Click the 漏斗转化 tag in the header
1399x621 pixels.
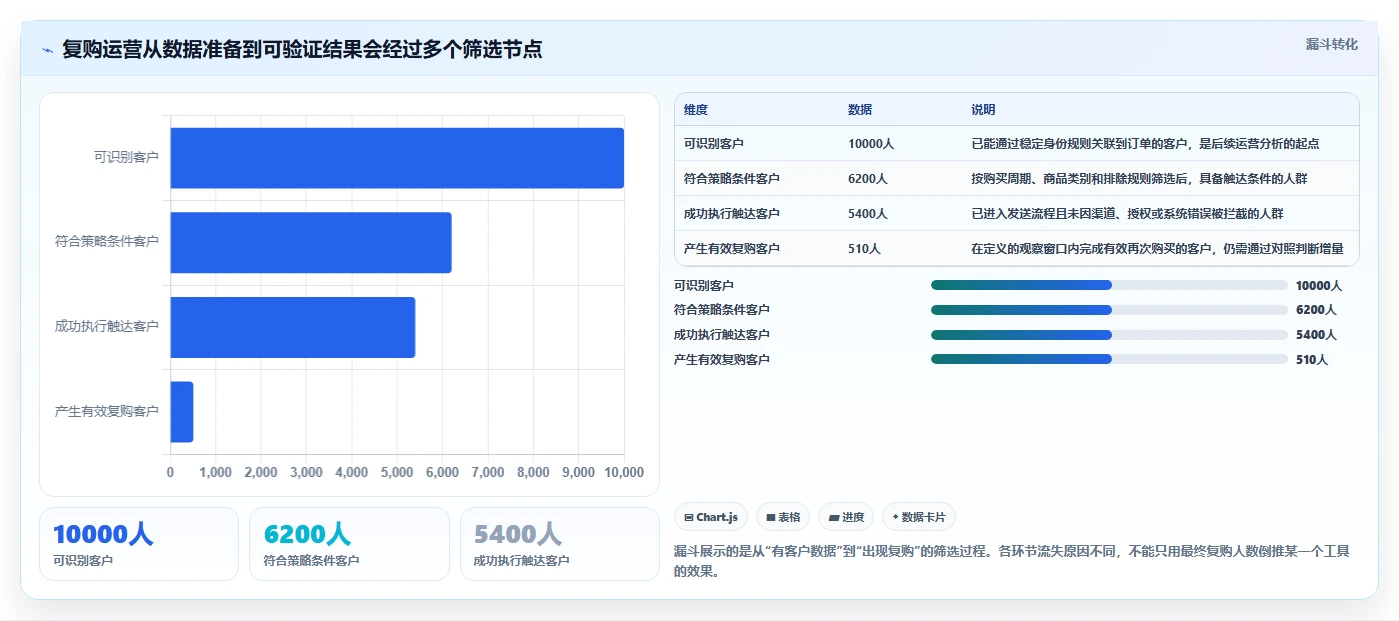[1331, 44]
